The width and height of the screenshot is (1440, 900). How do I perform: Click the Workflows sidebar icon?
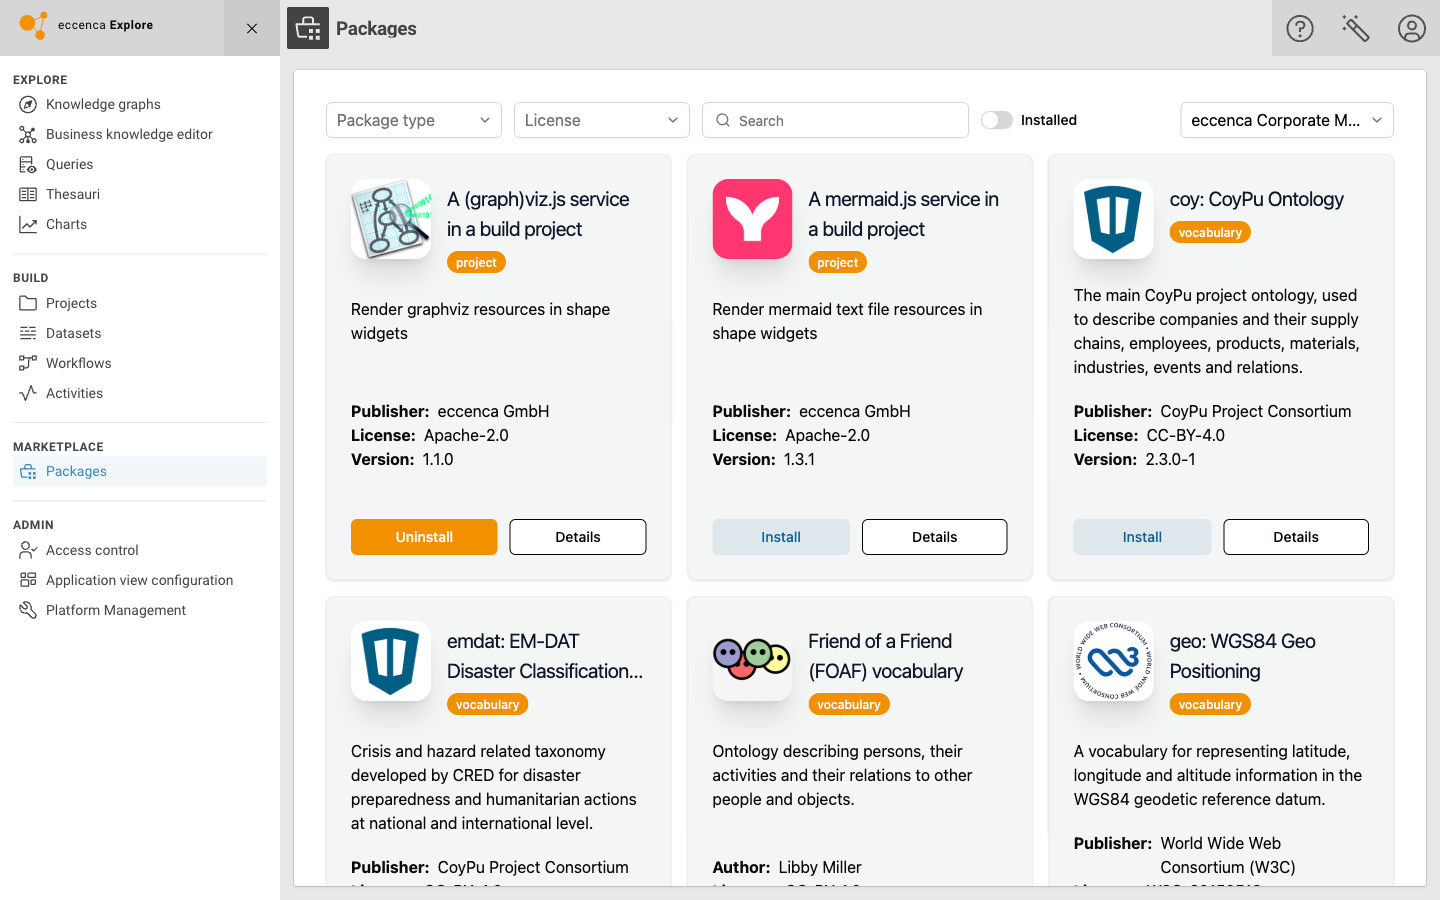tap(28, 363)
